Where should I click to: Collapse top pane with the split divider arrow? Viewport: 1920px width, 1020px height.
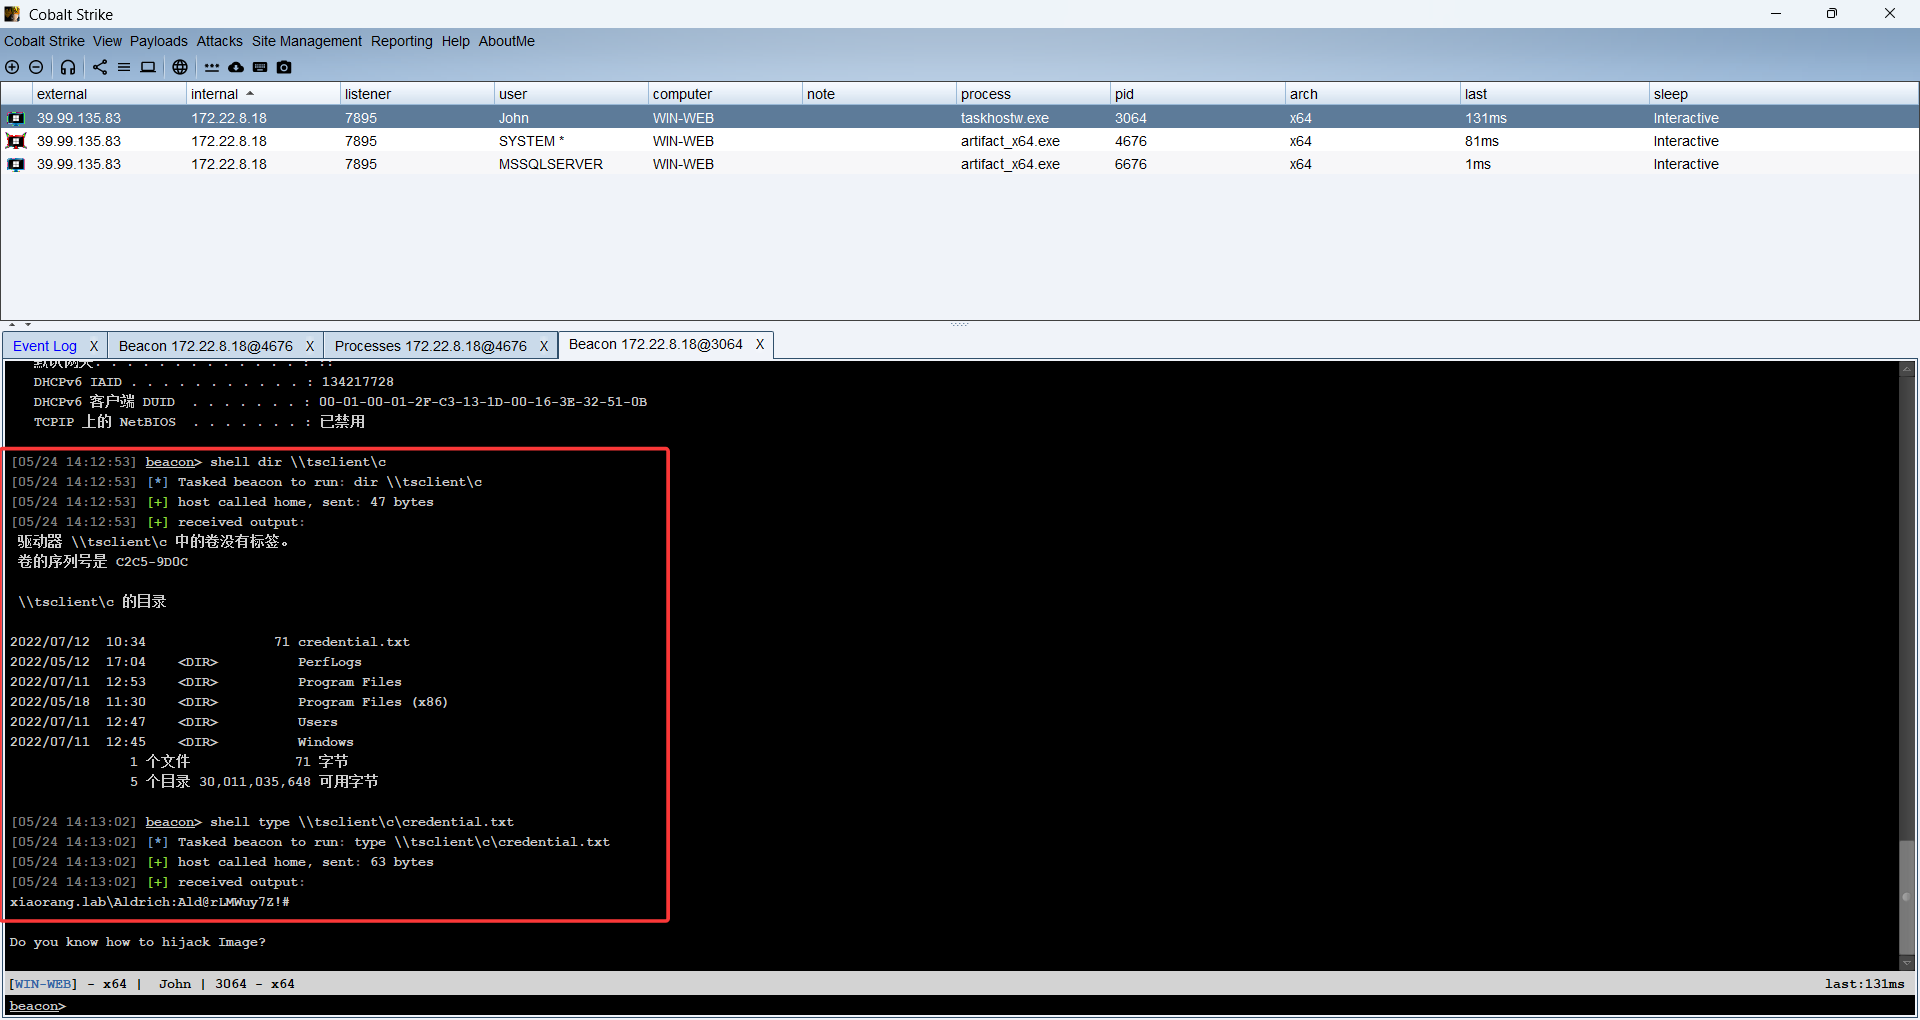click(12, 324)
